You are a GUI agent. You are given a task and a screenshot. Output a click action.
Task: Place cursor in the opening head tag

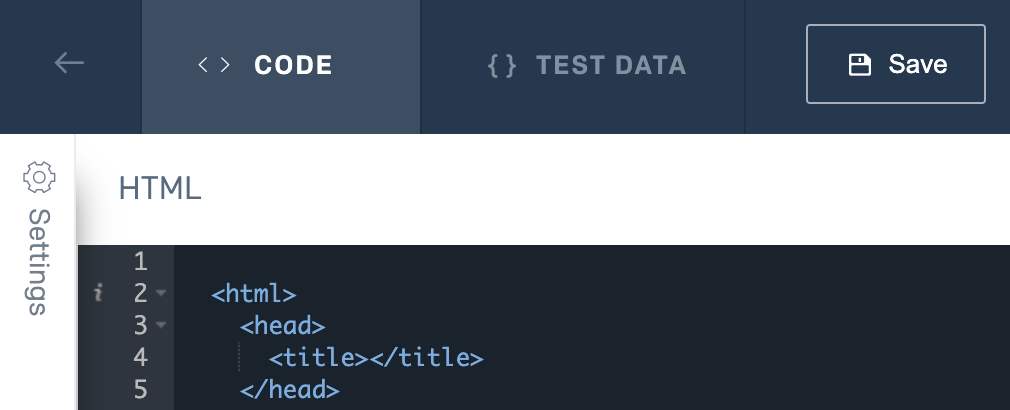point(283,326)
